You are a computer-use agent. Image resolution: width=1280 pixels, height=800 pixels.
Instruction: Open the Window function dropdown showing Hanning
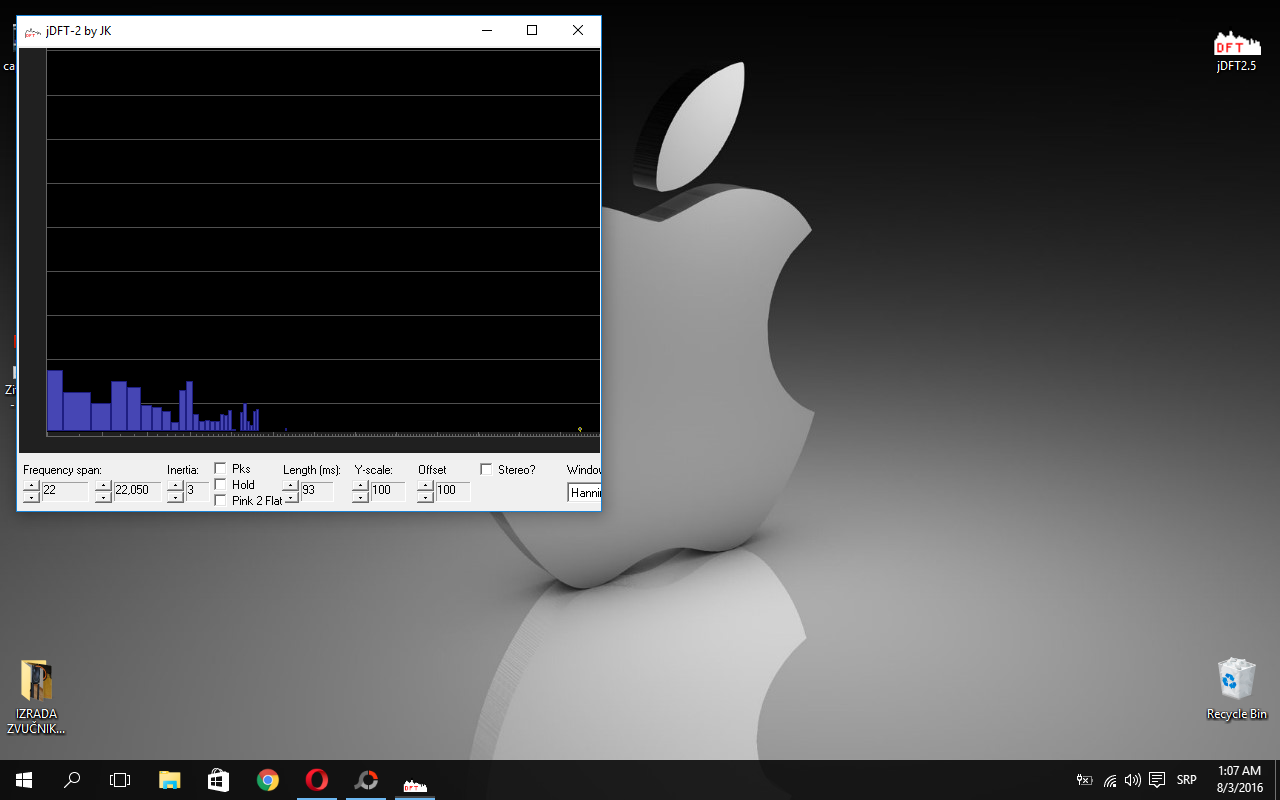click(x=584, y=492)
